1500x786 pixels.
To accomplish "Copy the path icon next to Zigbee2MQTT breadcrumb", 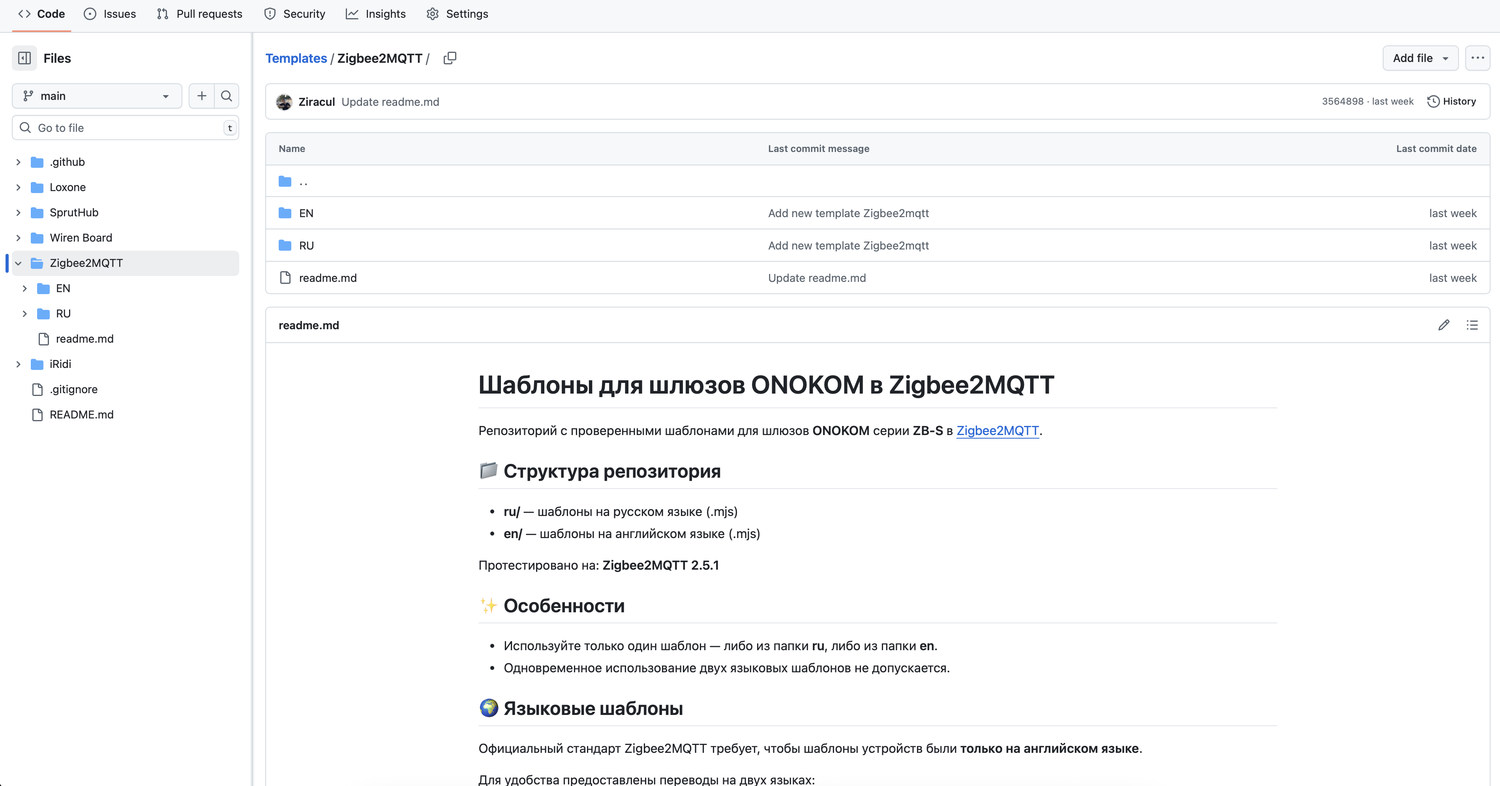I will click(450, 58).
